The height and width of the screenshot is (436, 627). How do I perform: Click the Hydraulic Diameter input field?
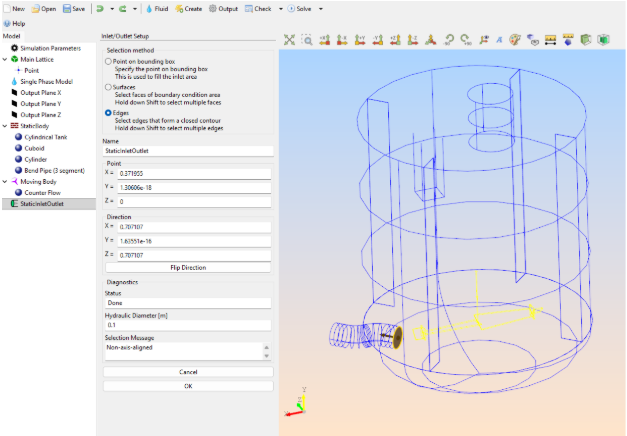188,325
